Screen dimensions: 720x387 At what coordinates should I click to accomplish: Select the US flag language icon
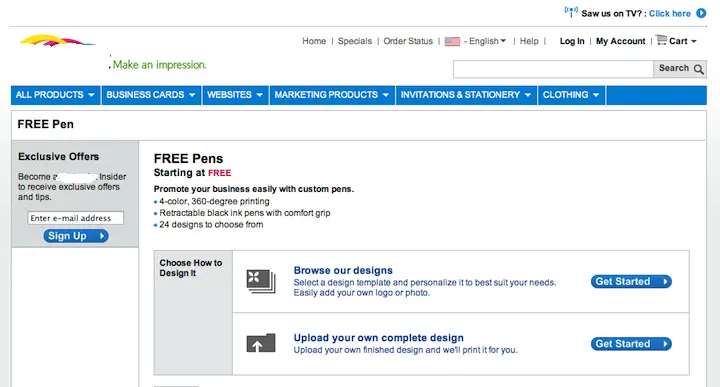pyautogui.click(x=452, y=41)
